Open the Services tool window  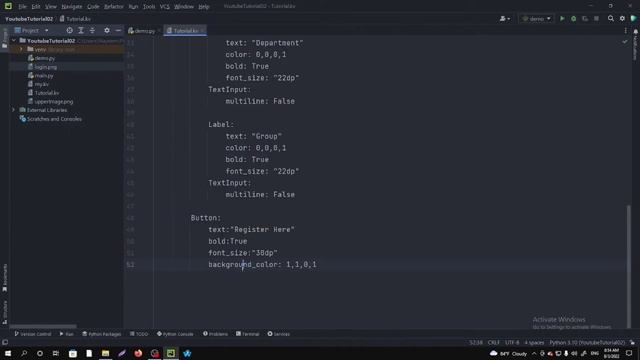click(278, 334)
